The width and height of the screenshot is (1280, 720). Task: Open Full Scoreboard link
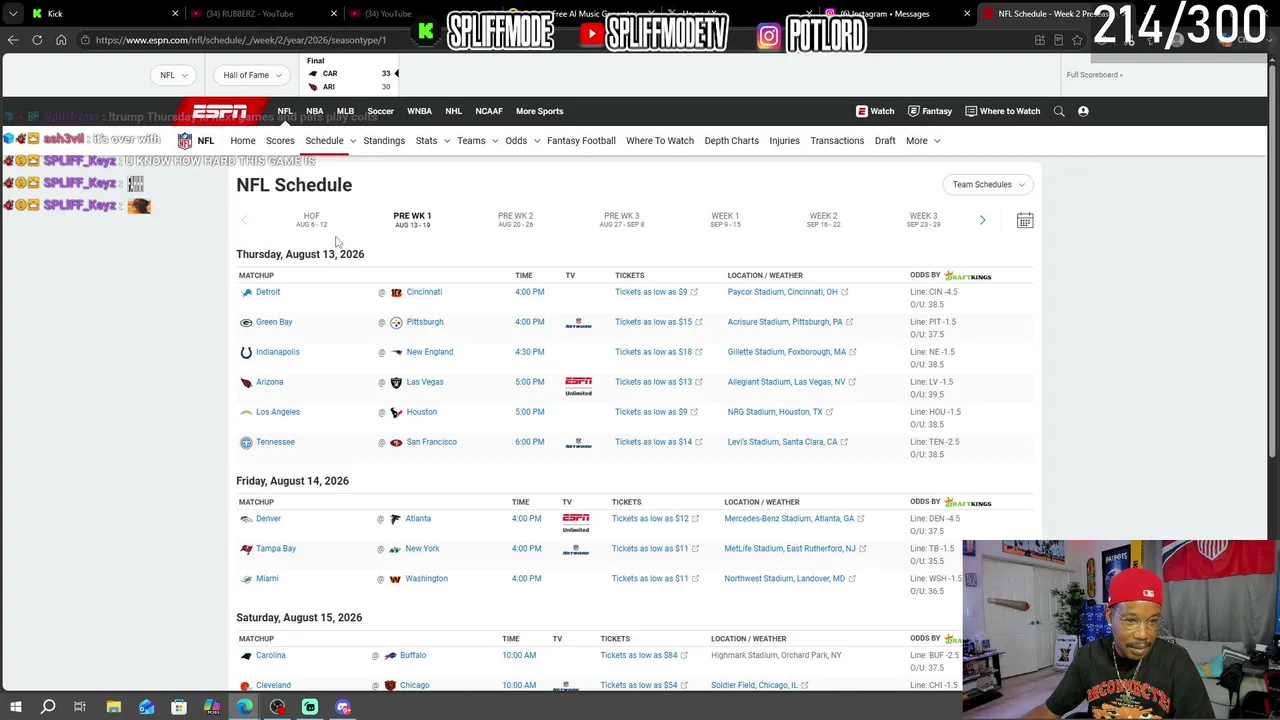pos(1094,75)
